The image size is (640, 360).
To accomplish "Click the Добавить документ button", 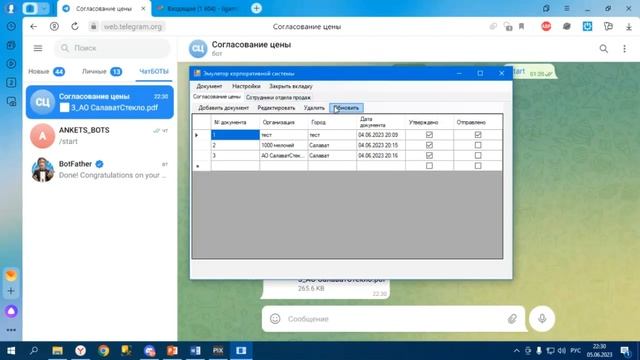I will [x=223, y=108].
